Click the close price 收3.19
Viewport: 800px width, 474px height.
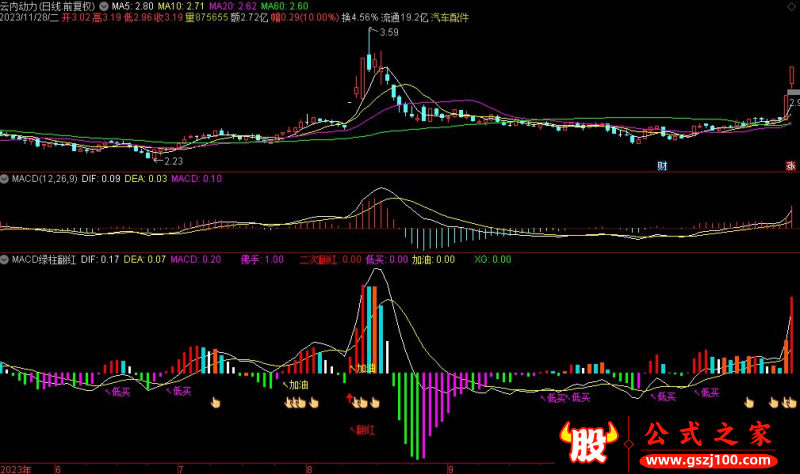(168, 17)
